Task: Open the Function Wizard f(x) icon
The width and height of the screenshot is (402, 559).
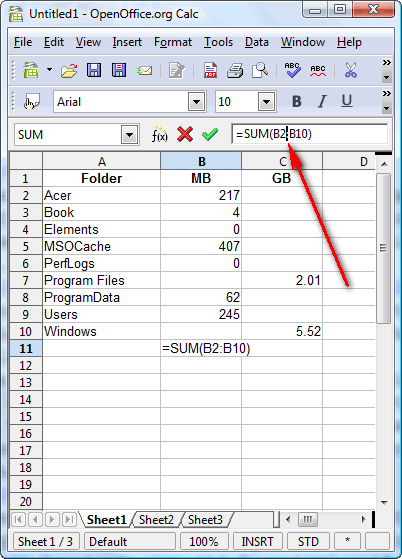Action: [159, 134]
